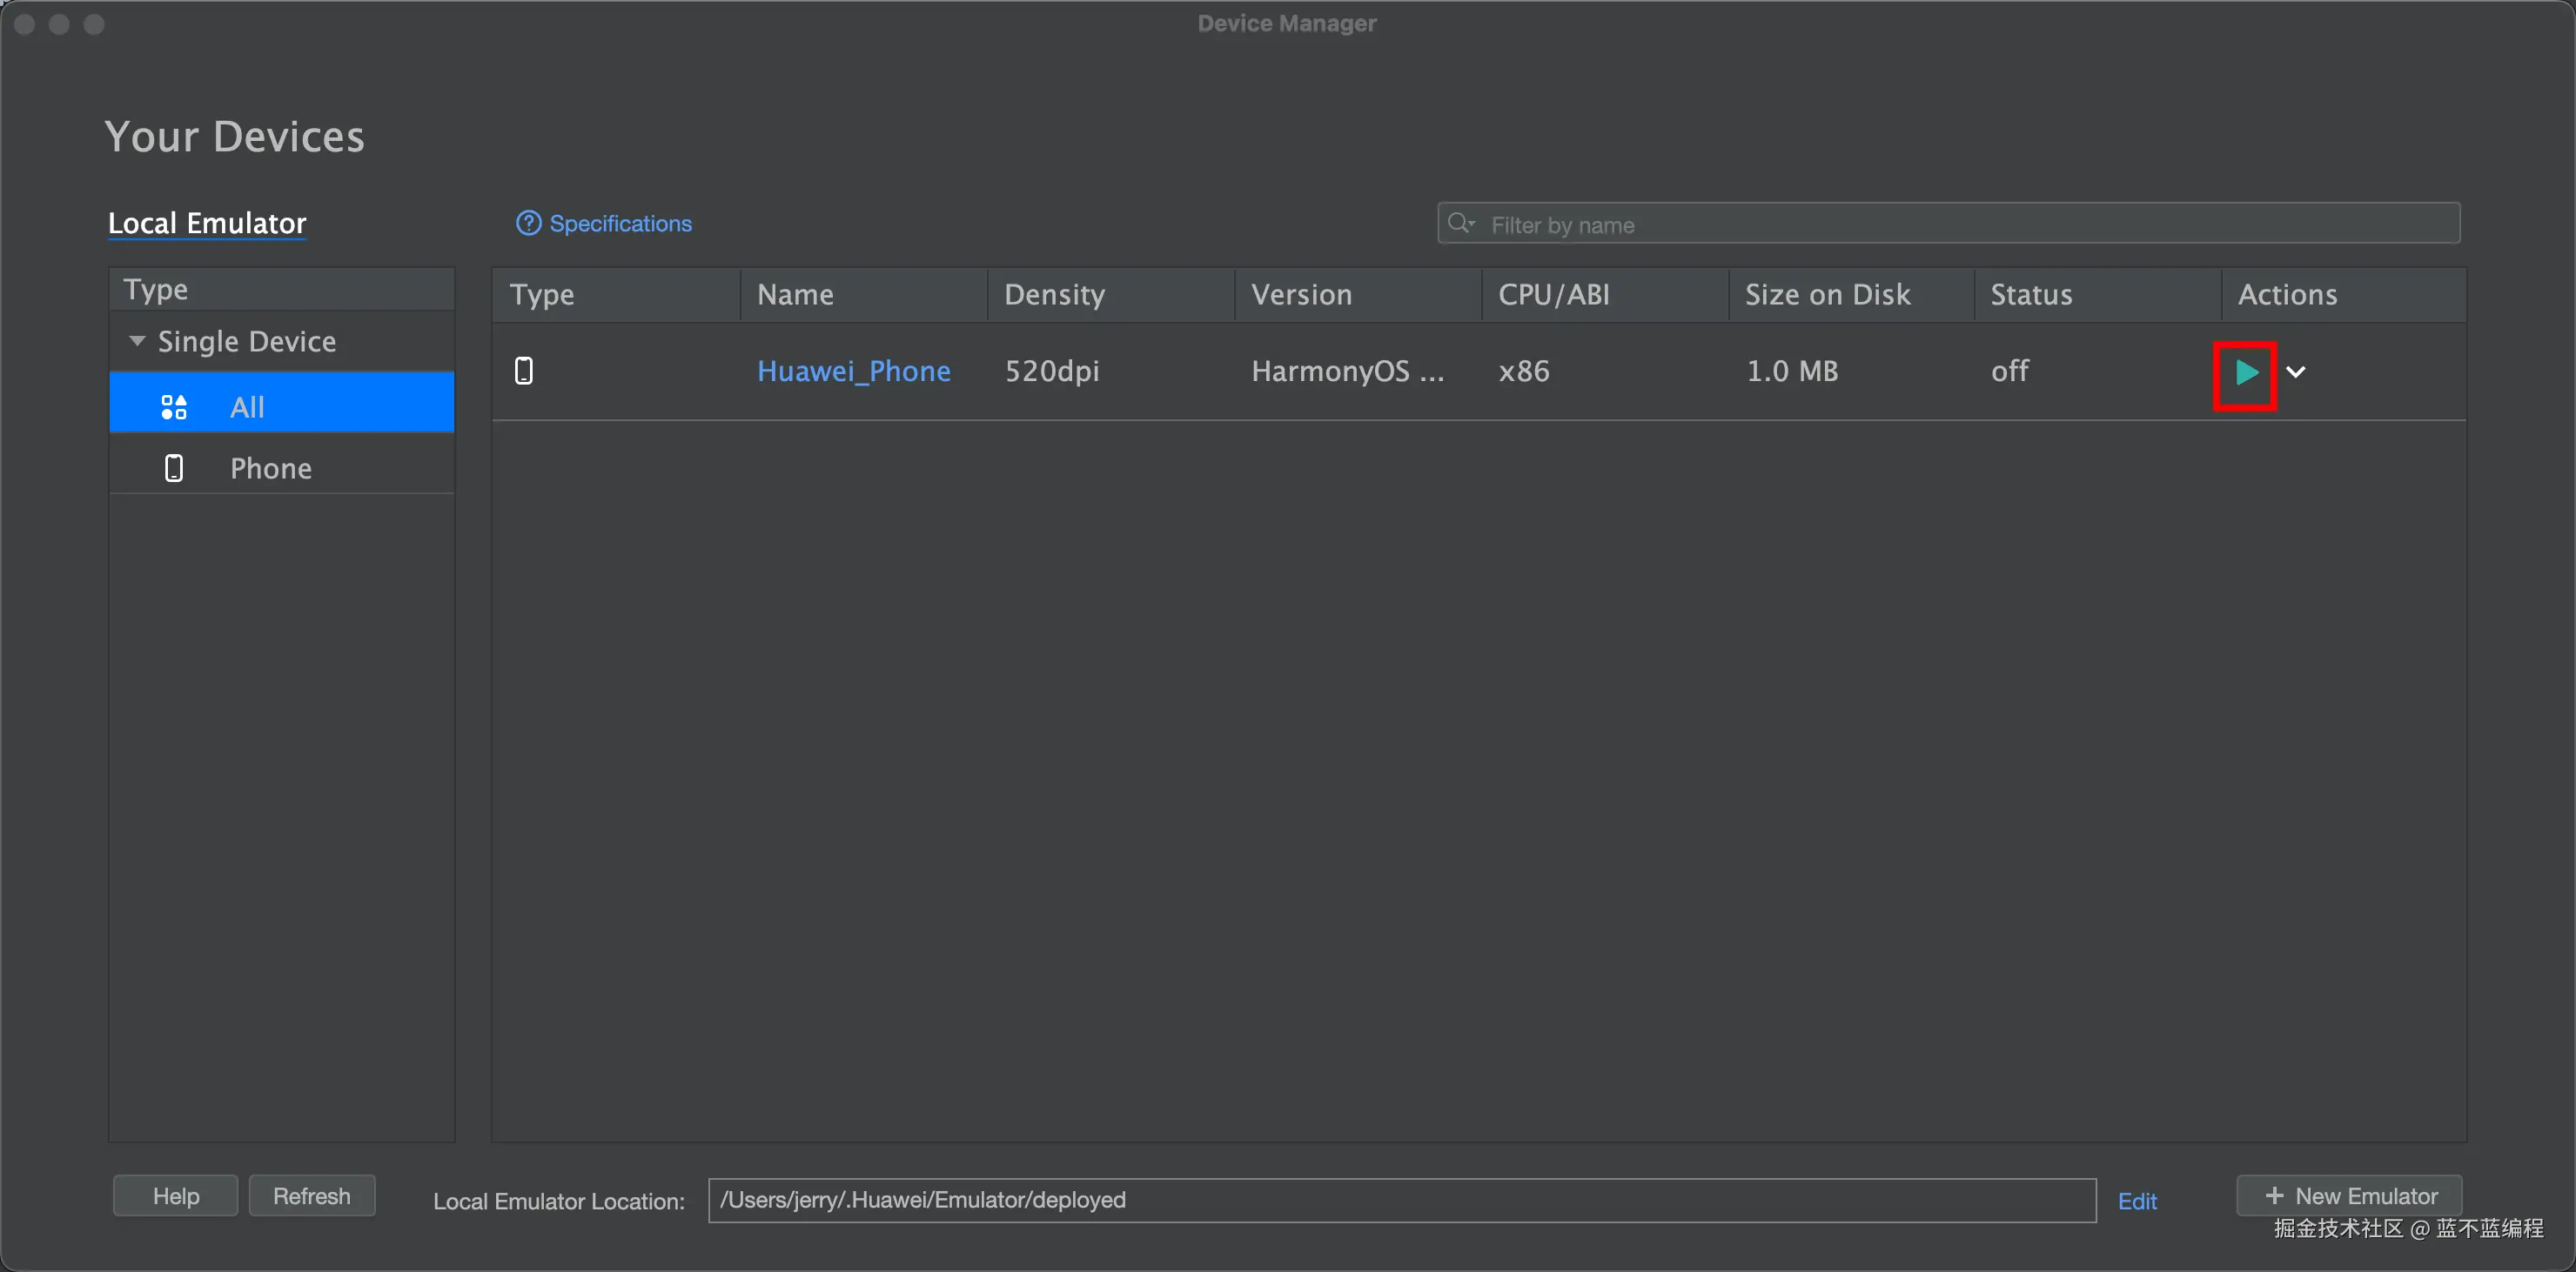Click phone type icon in Huawei_Phone row
Viewport: 2576px width, 1272px height.
523,371
